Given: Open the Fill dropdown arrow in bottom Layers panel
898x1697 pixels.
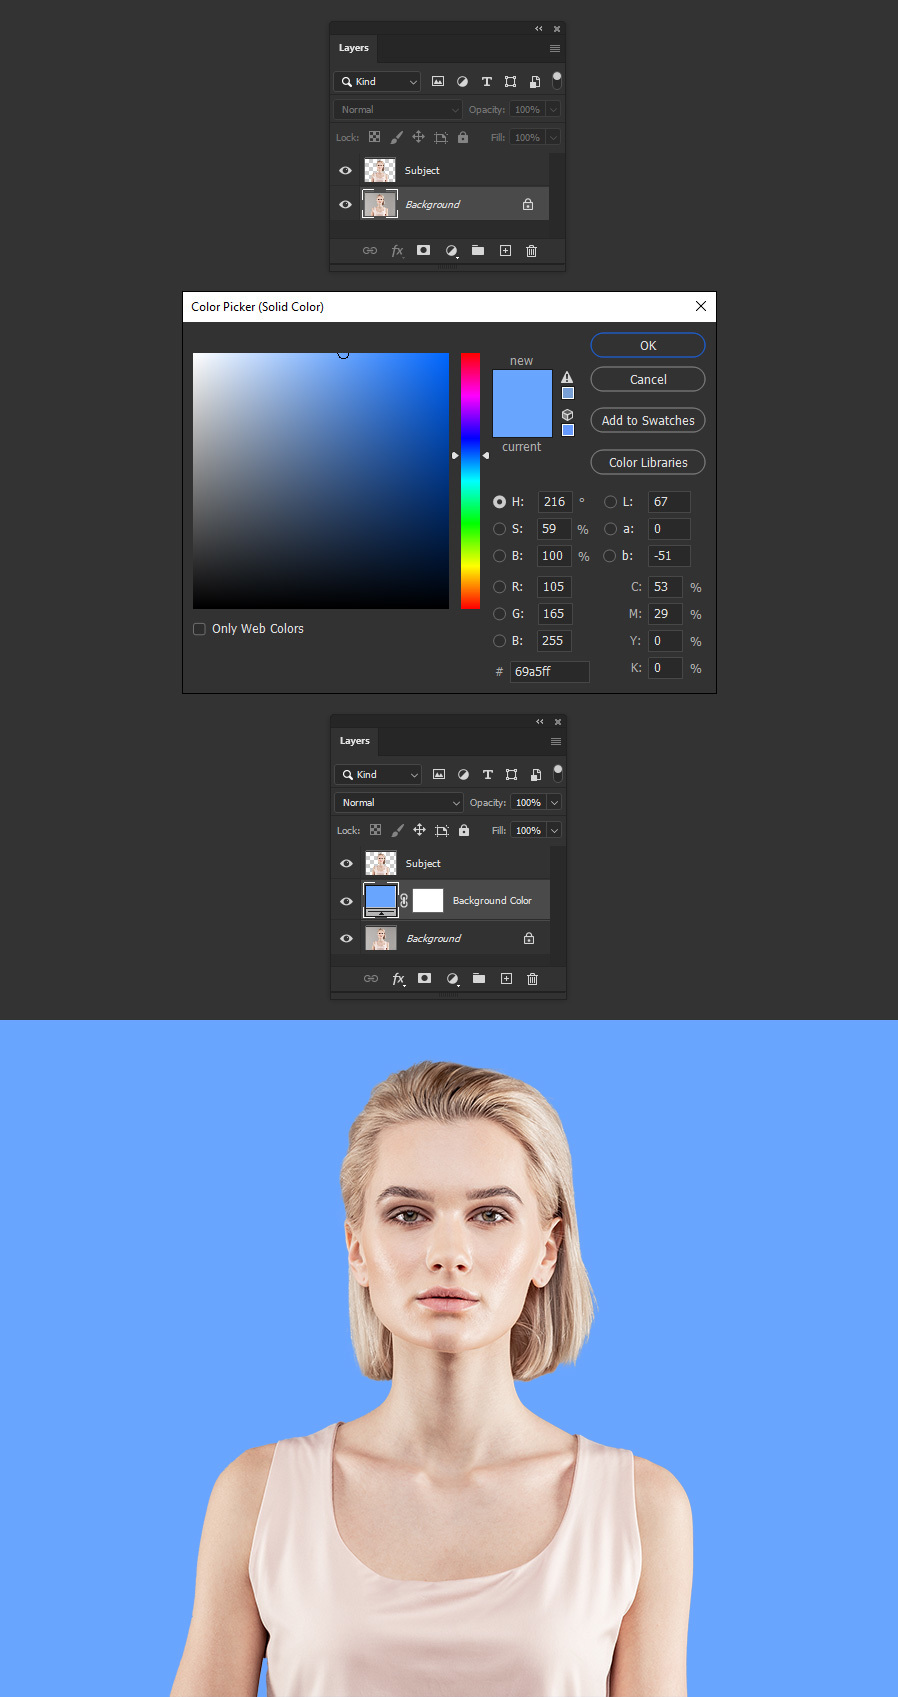Looking at the screenshot, I should [x=554, y=830].
